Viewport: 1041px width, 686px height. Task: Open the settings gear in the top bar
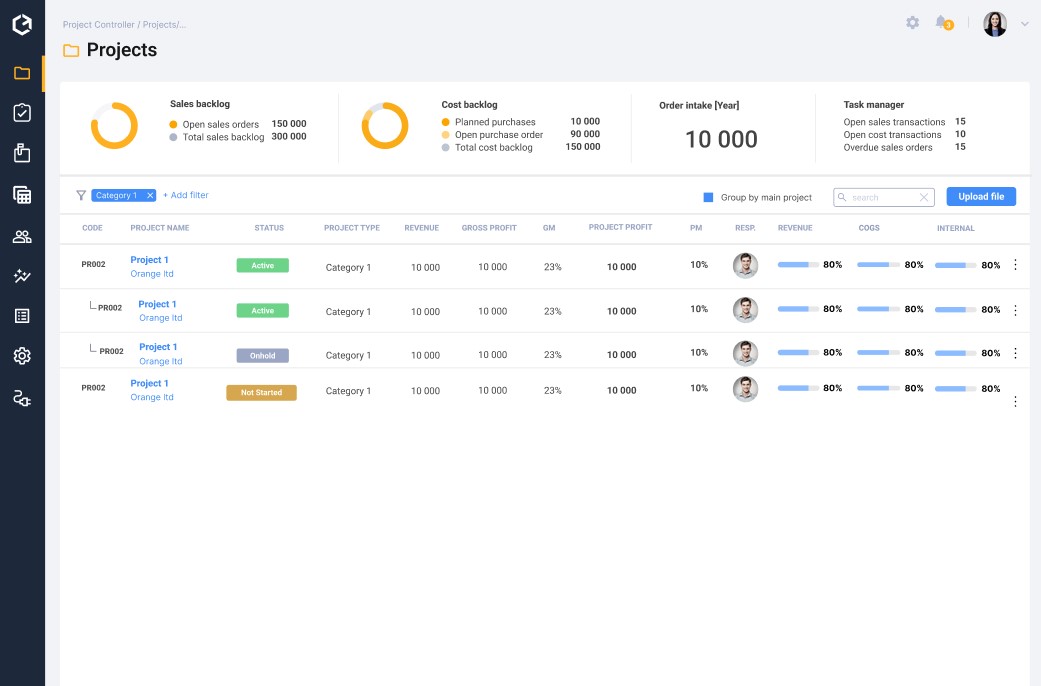click(912, 22)
